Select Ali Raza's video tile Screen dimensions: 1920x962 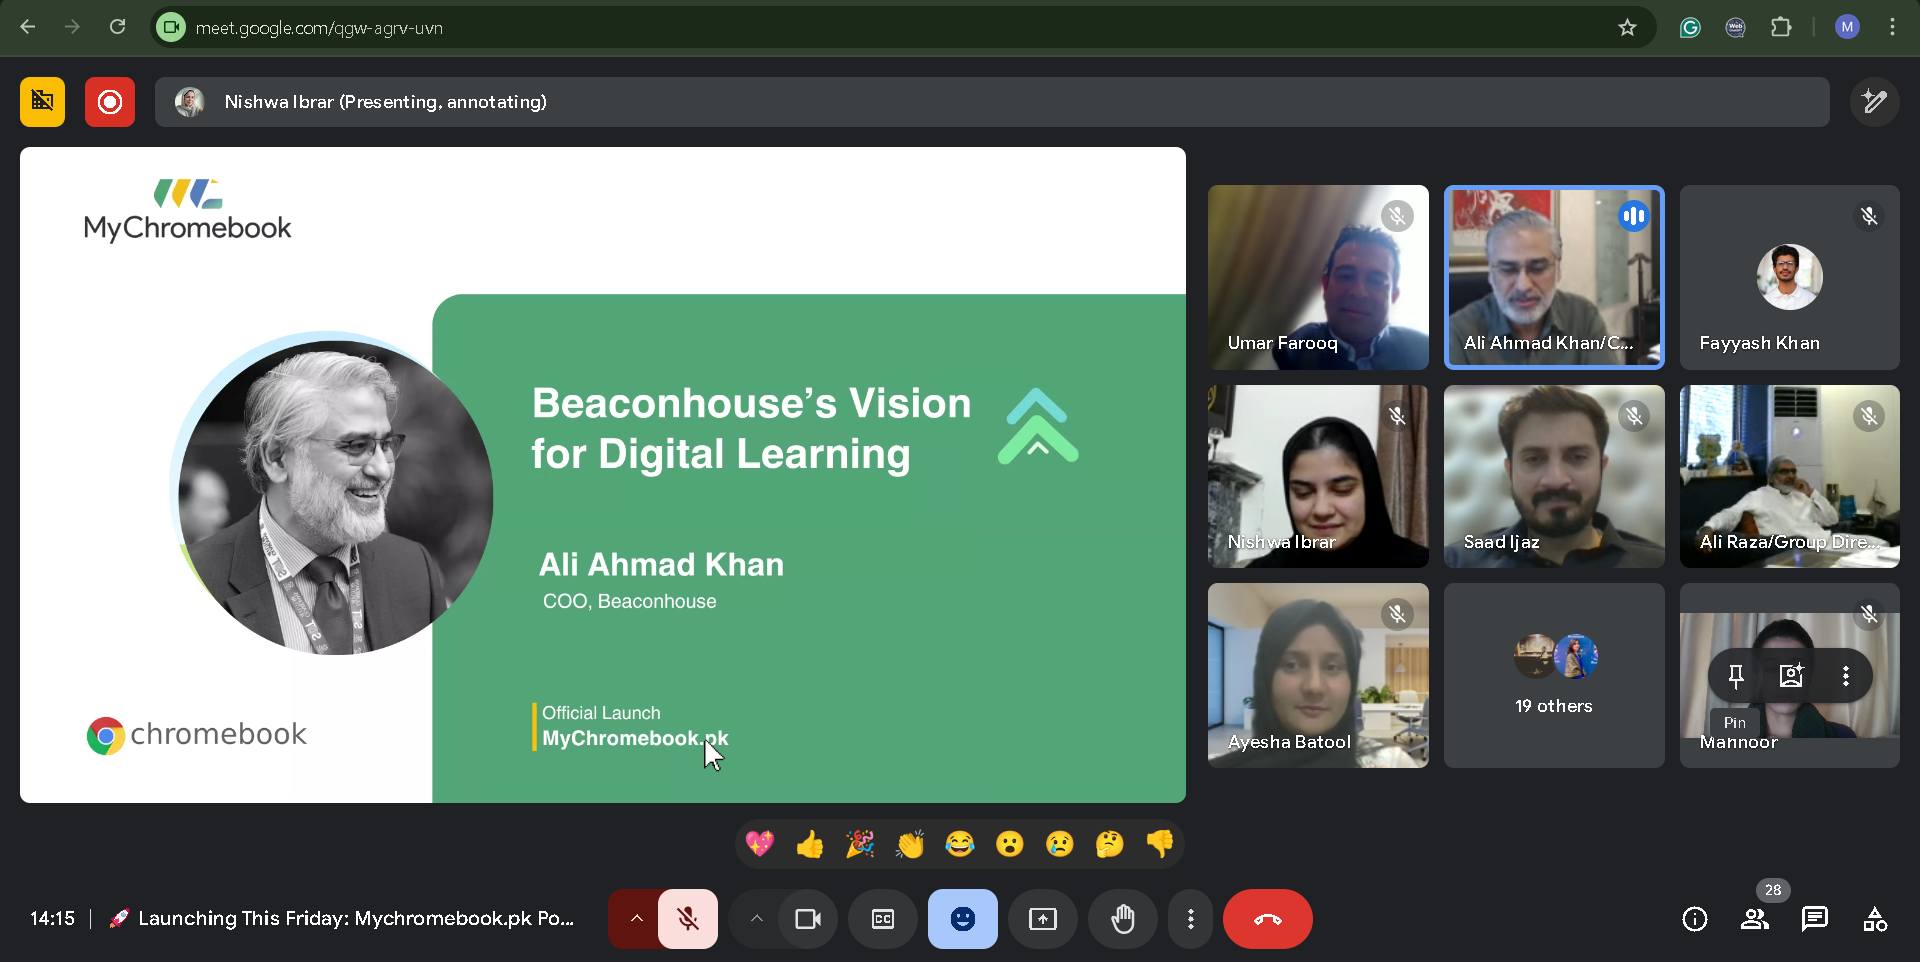click(1790, 476)
